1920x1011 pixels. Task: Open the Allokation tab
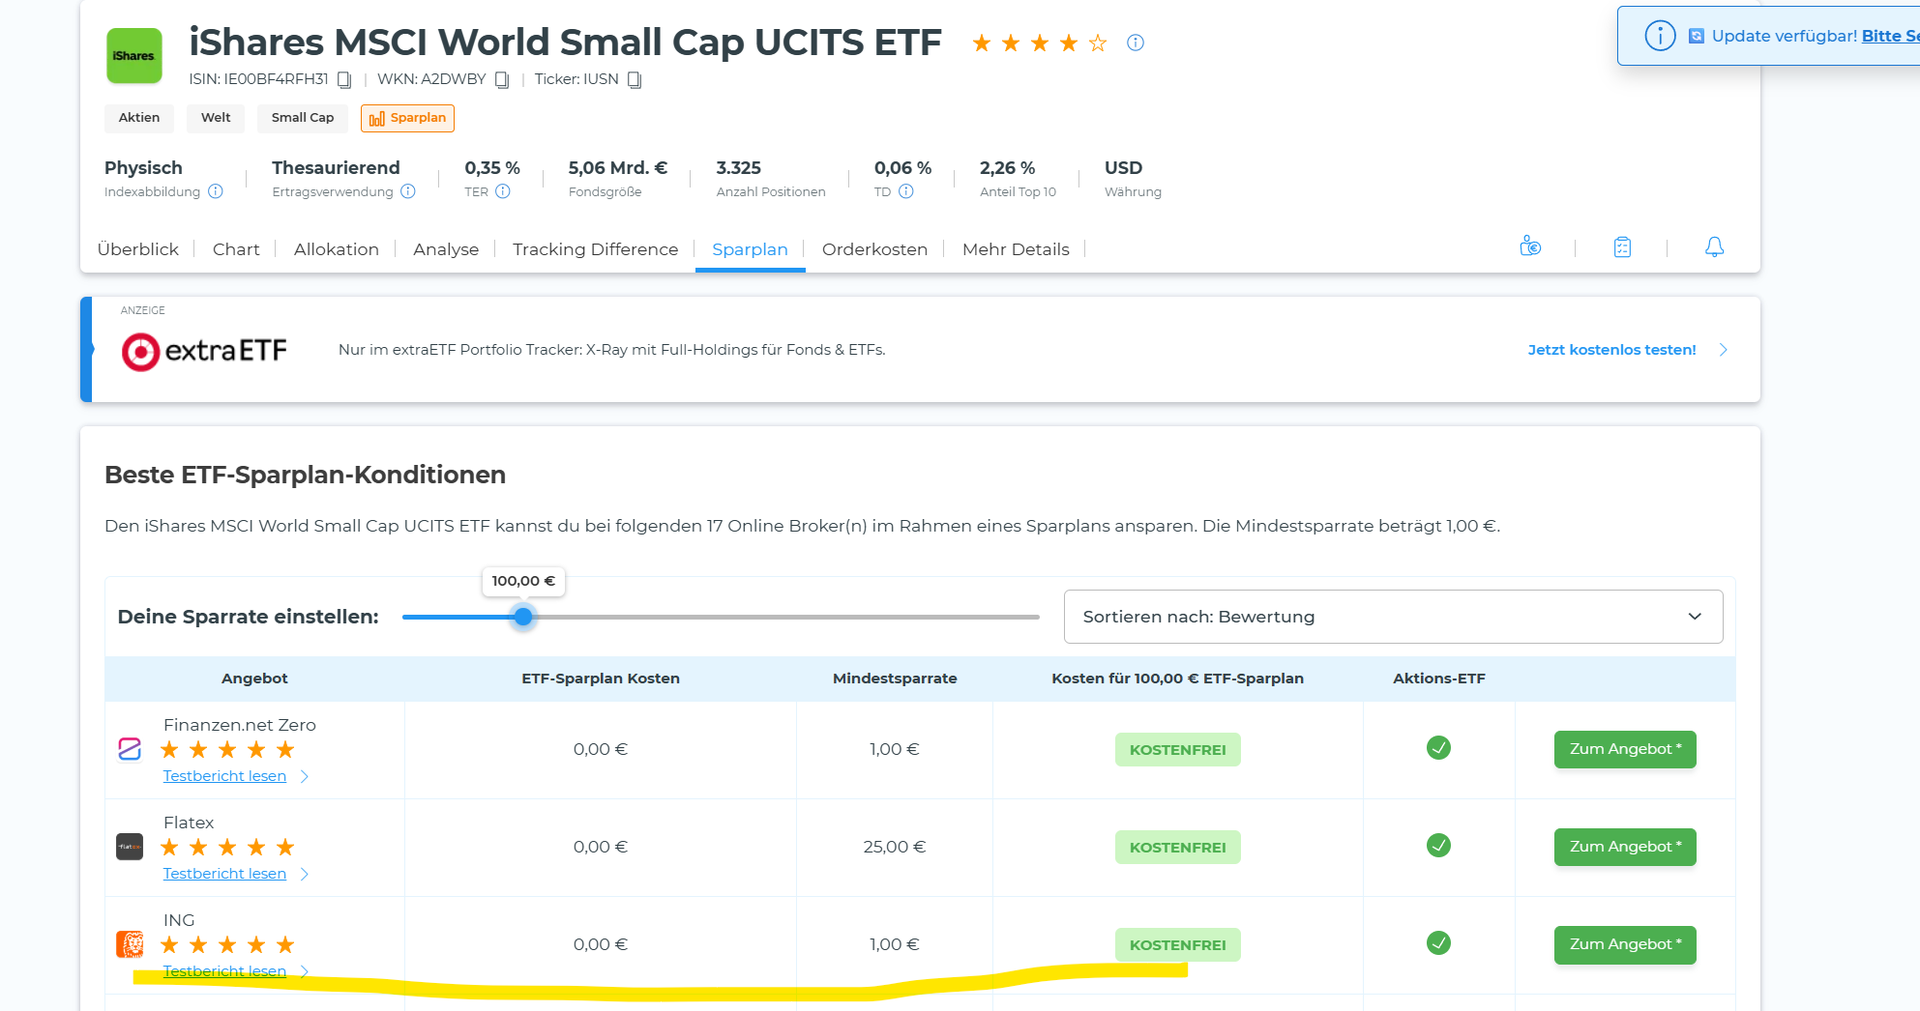coord(336,249)
